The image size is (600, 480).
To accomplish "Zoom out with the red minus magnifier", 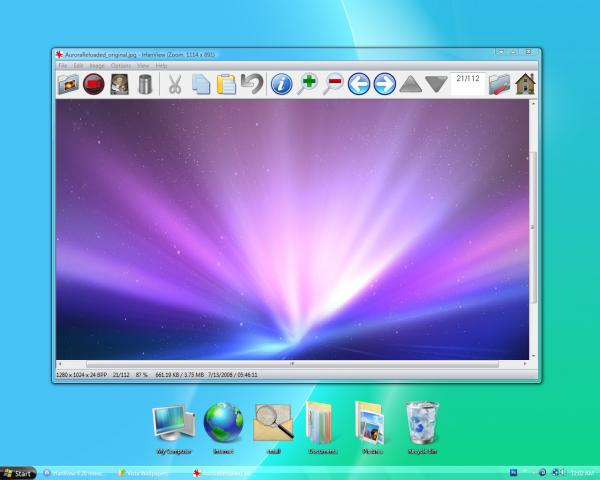I will 333,85.
